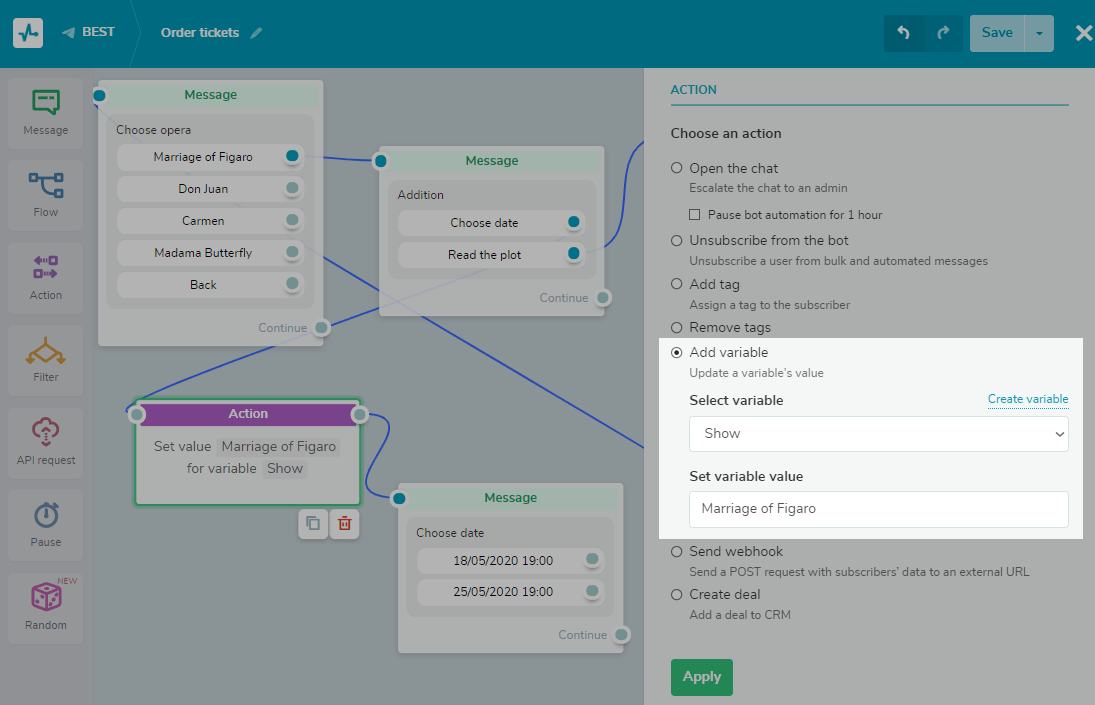Click the undo arrow button
Viewport: 1095px width, 705px height.
click(x=904, y=33)
